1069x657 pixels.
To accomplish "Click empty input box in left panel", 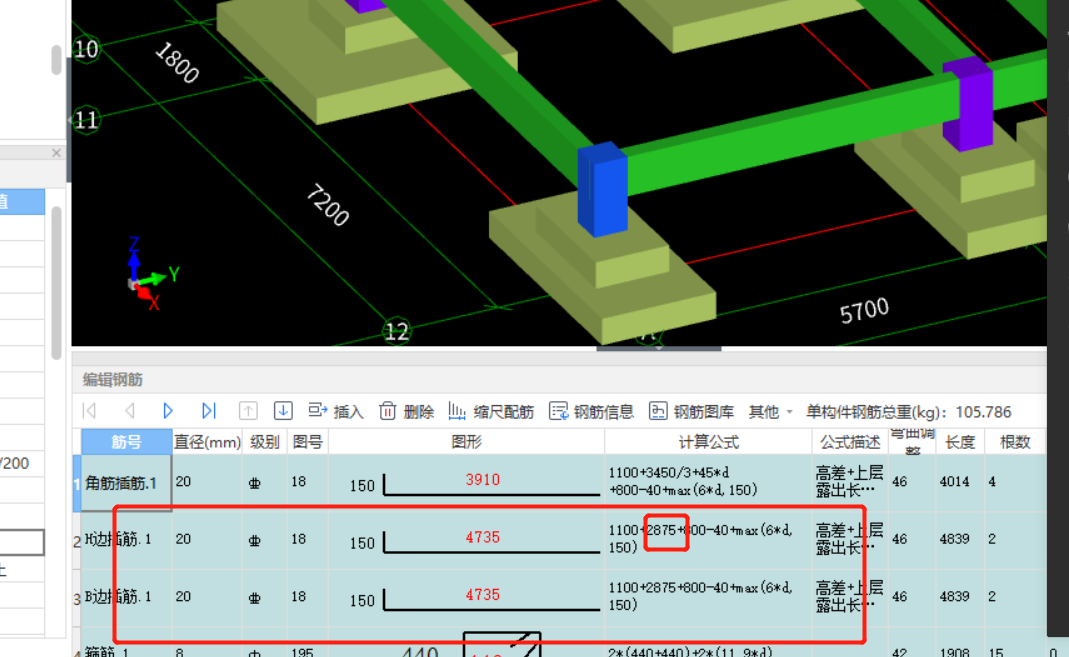I will click(22, 543).
